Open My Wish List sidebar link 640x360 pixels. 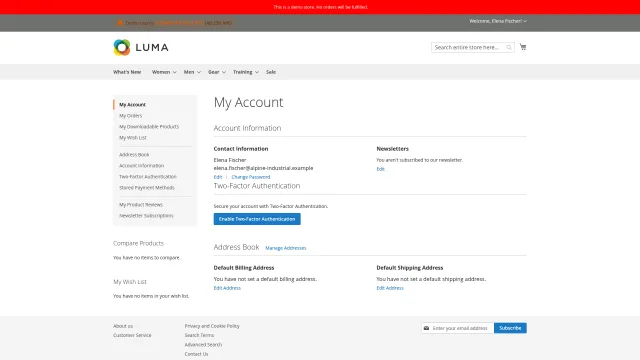click(133, 138)
